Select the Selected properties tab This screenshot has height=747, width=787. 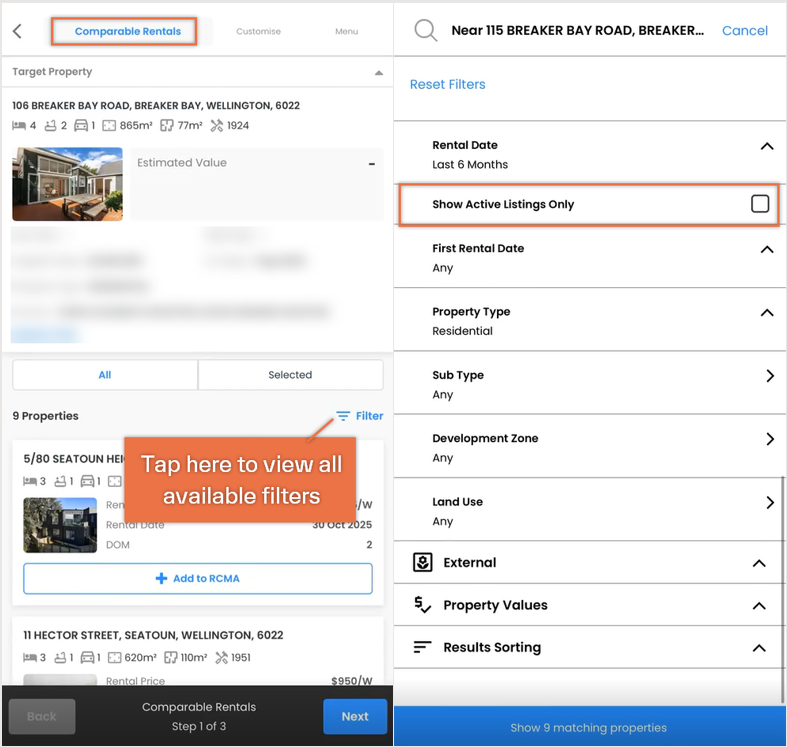[x=290, y=375]
